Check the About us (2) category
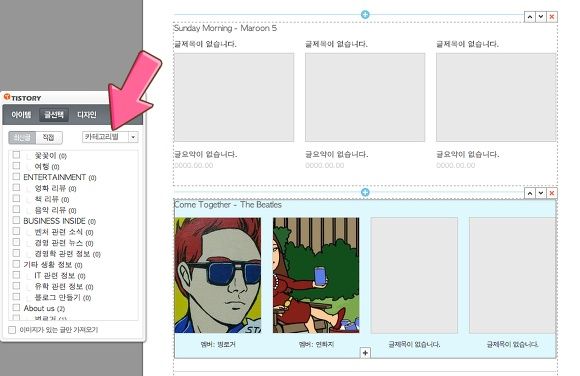Image resolution: width=580 pixels, height=376 pixels. pos(16,307)
